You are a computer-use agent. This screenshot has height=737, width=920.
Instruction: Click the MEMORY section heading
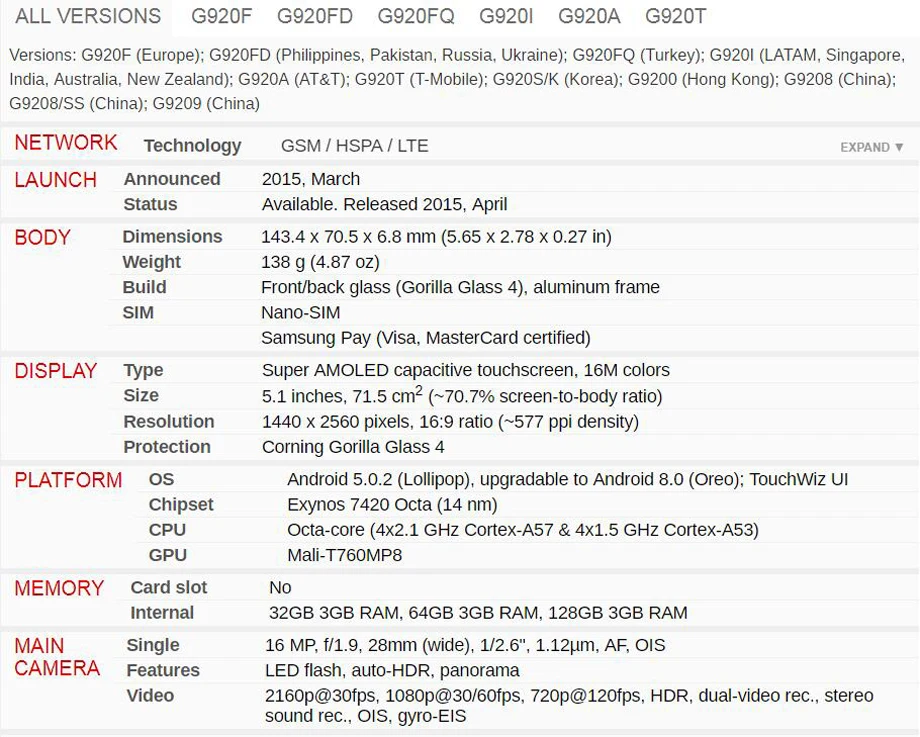pos(59,589)
